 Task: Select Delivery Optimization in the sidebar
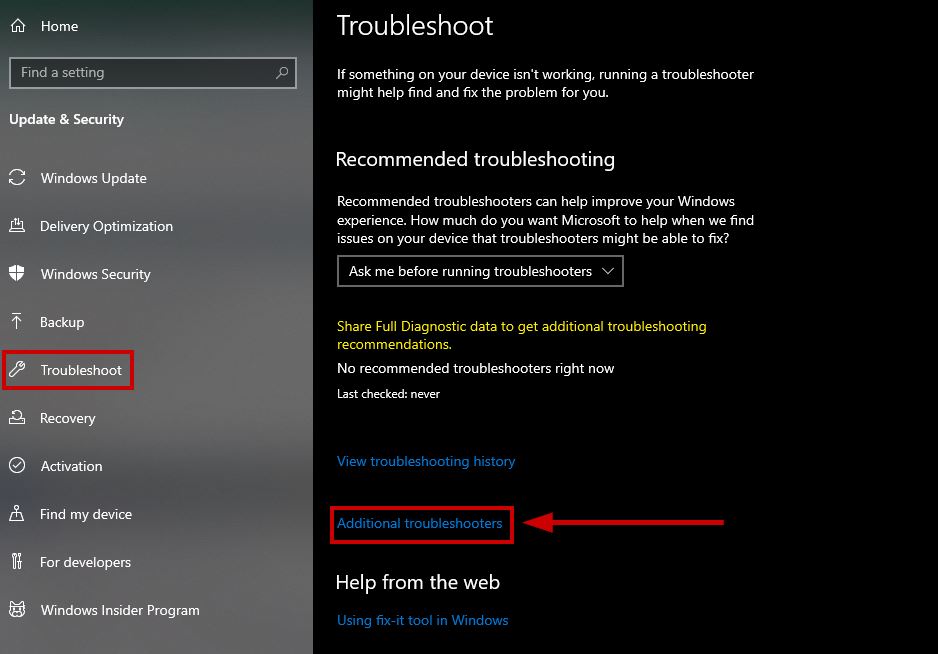point(106,226)
